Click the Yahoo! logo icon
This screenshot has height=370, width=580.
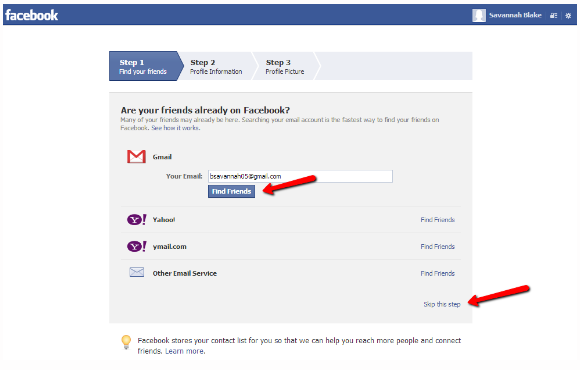pyautogui.click(x=136, y=220)
